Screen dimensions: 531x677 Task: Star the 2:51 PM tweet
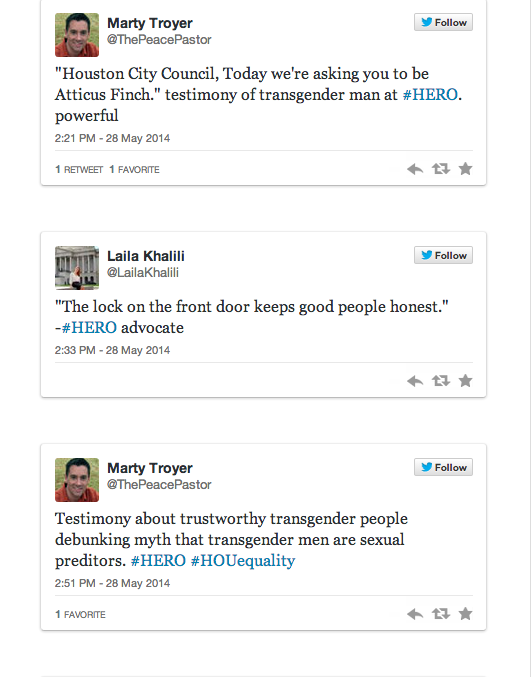click(465, 613)
